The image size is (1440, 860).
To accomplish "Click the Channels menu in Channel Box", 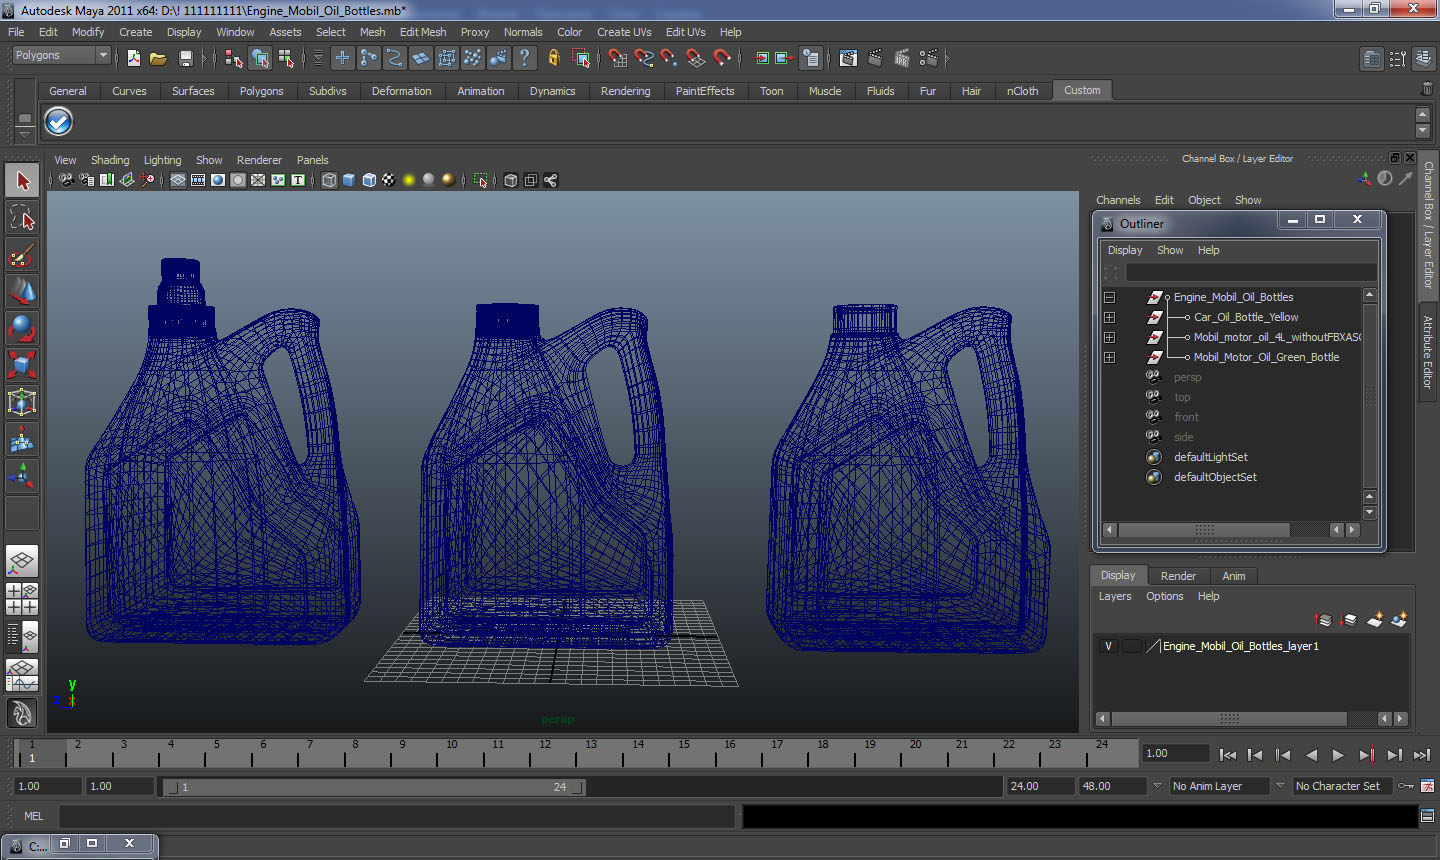I will [x=1118, y=200].
